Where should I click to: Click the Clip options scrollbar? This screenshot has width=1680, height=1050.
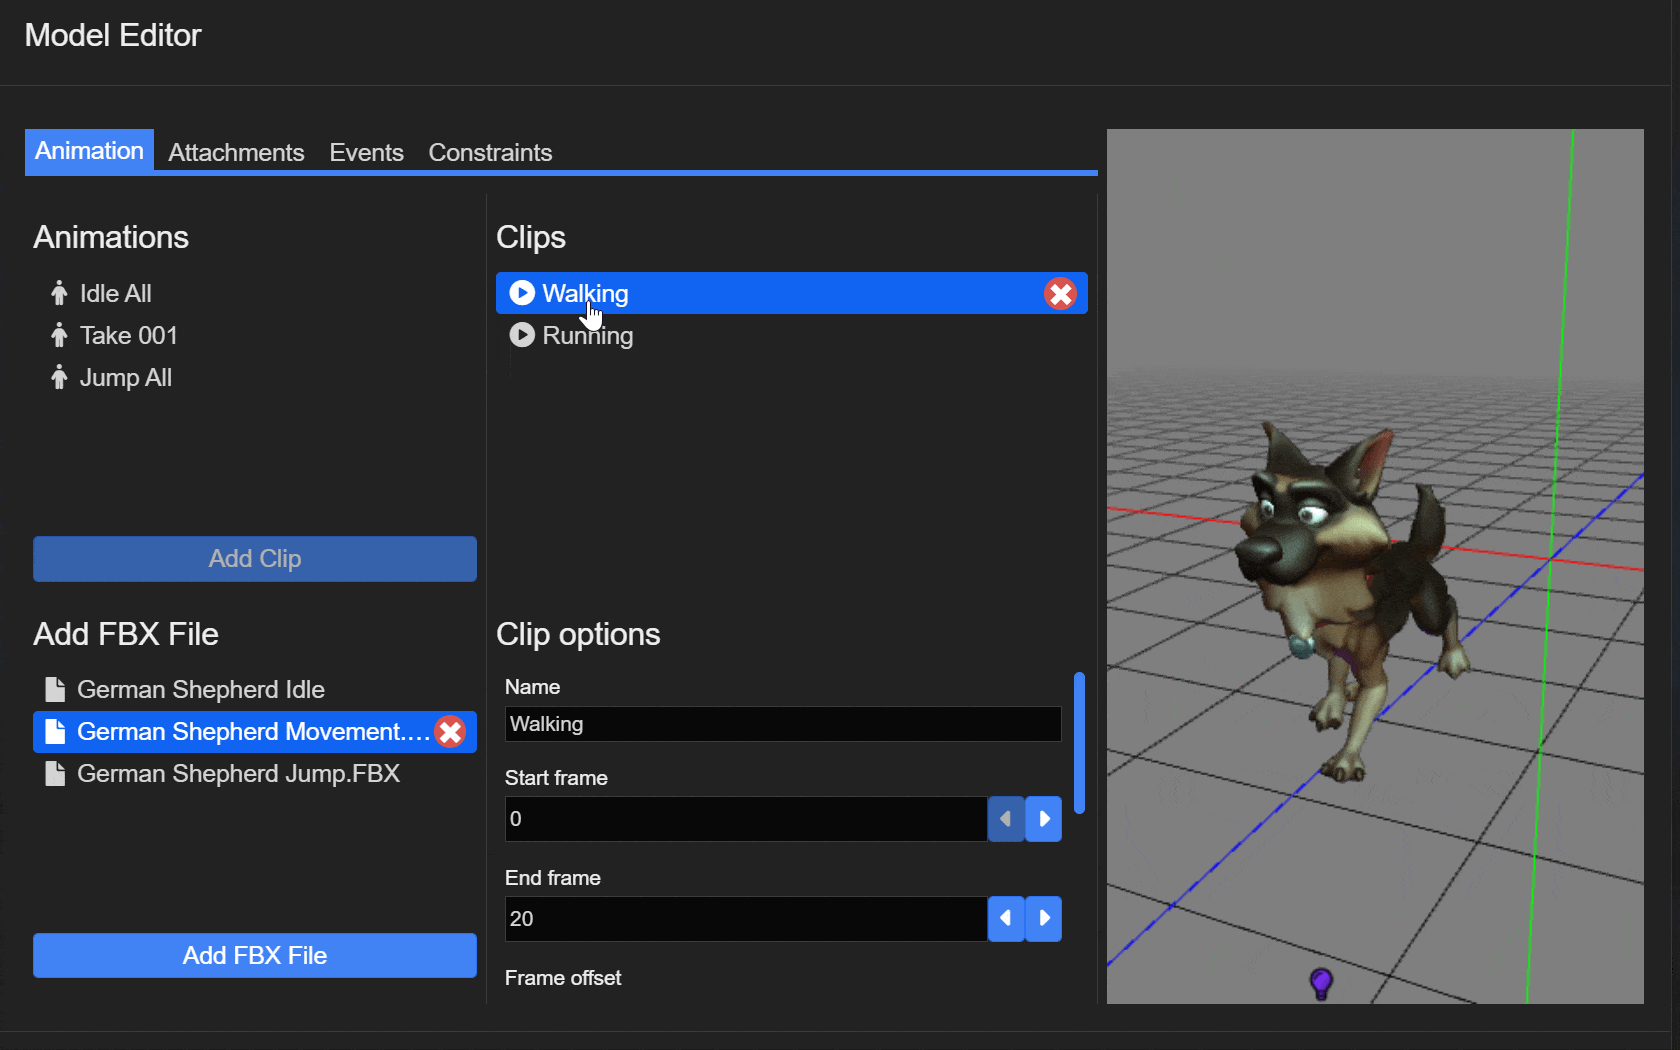pos(1079,743)
